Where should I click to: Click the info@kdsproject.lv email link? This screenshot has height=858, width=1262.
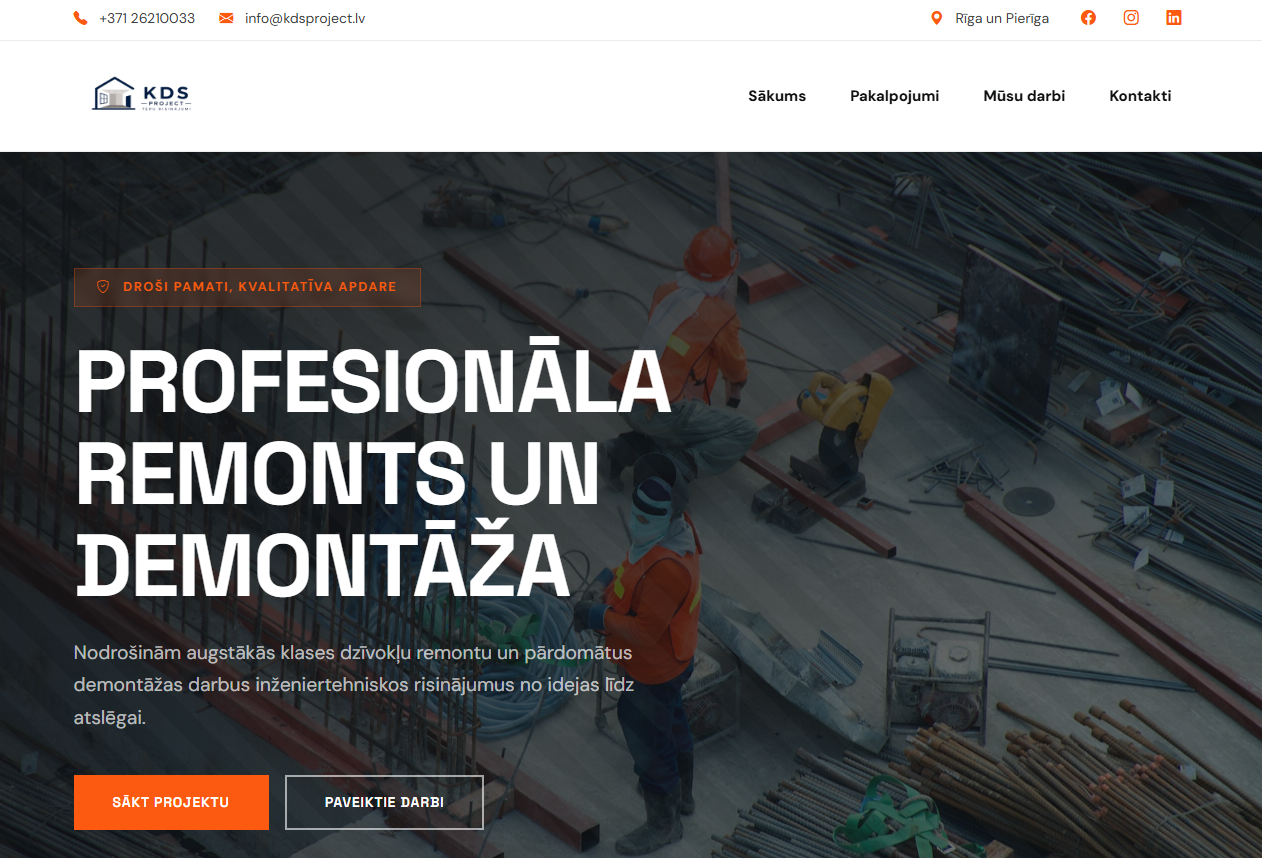tap(305, 18)
